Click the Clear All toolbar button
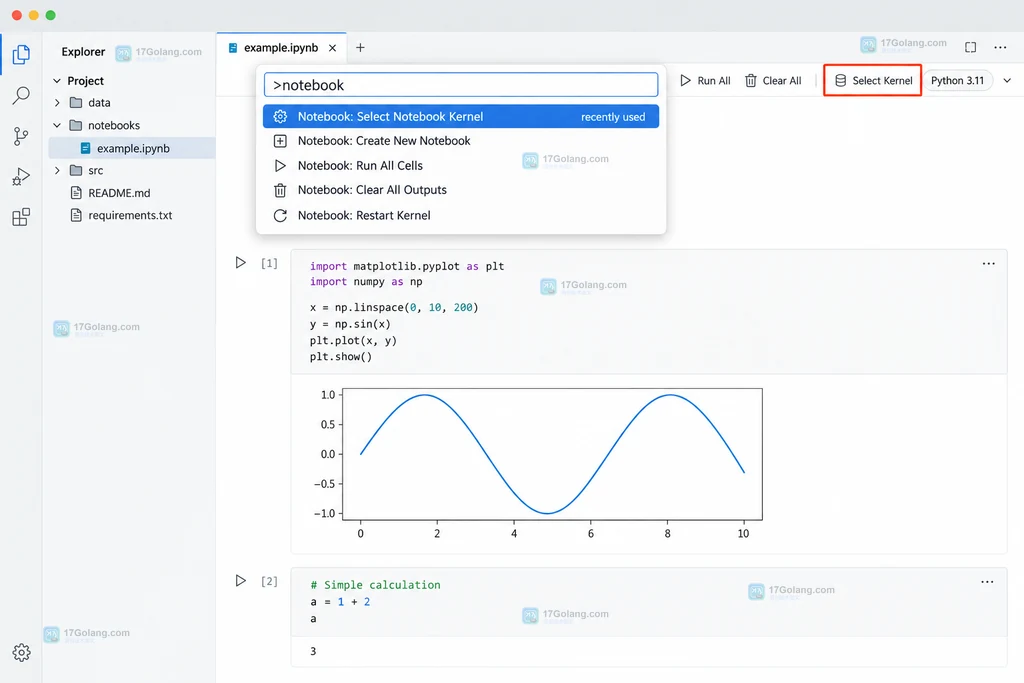 point(773,81)
